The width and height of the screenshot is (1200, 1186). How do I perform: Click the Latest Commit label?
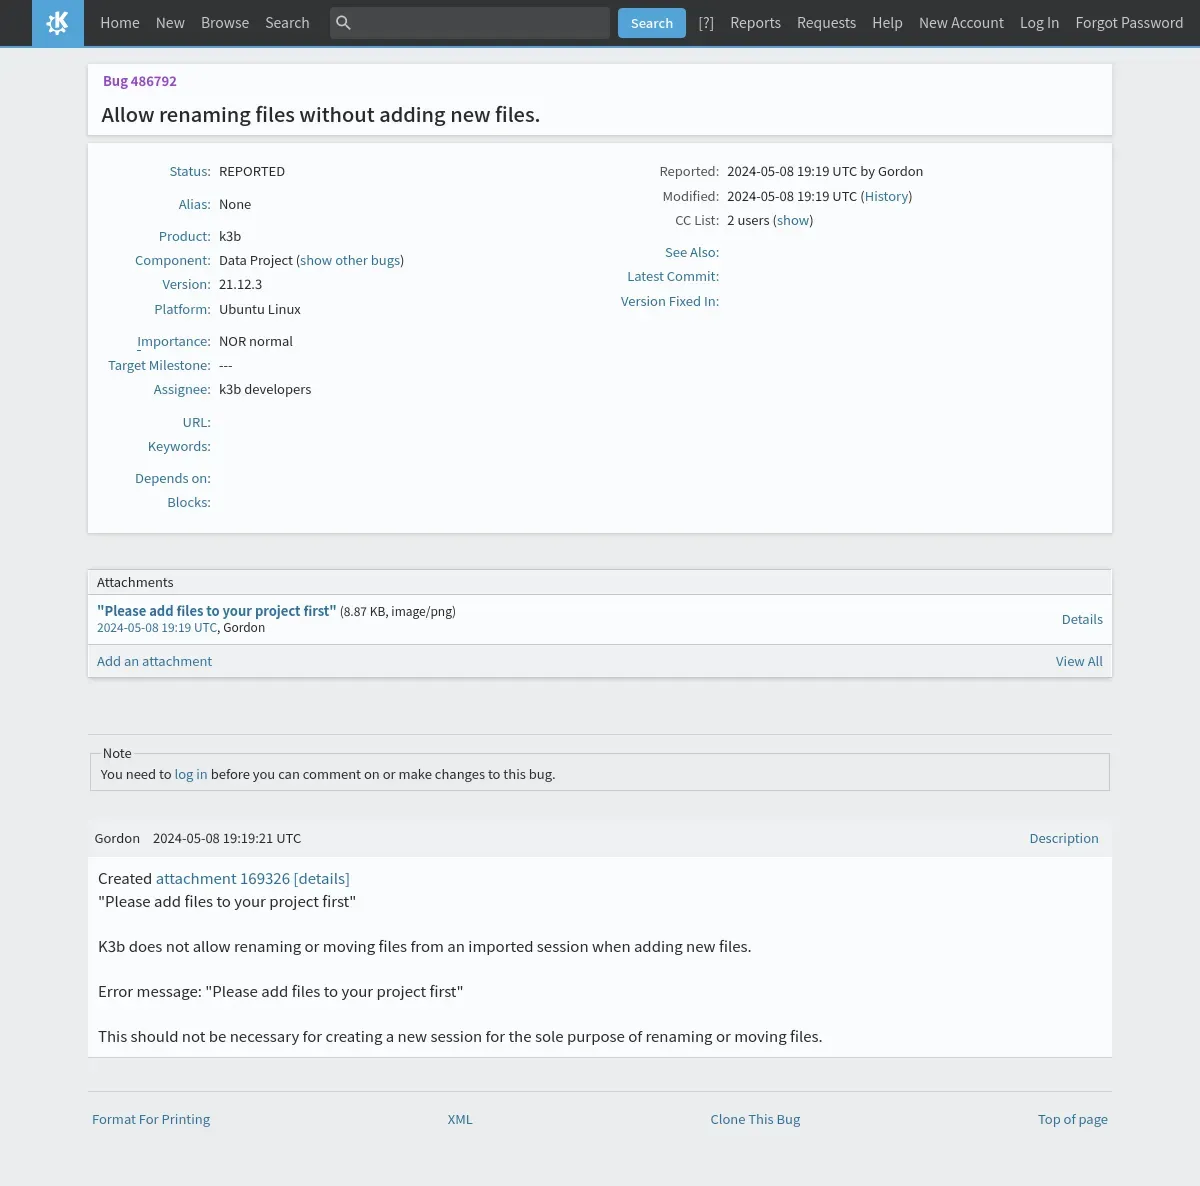(673, 276)
